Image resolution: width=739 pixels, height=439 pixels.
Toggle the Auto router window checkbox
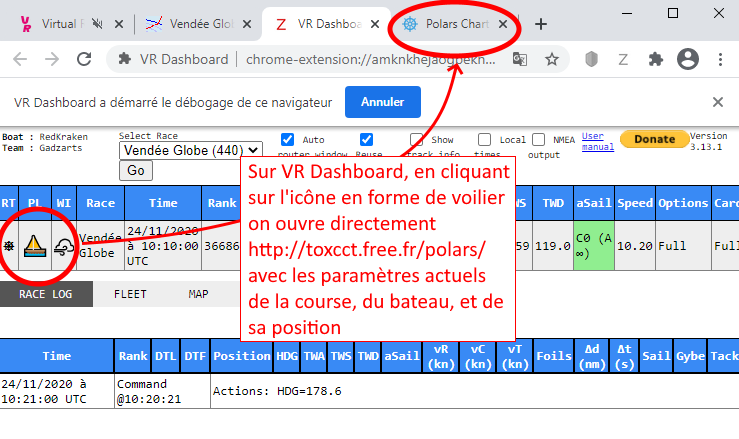[288, 140]
